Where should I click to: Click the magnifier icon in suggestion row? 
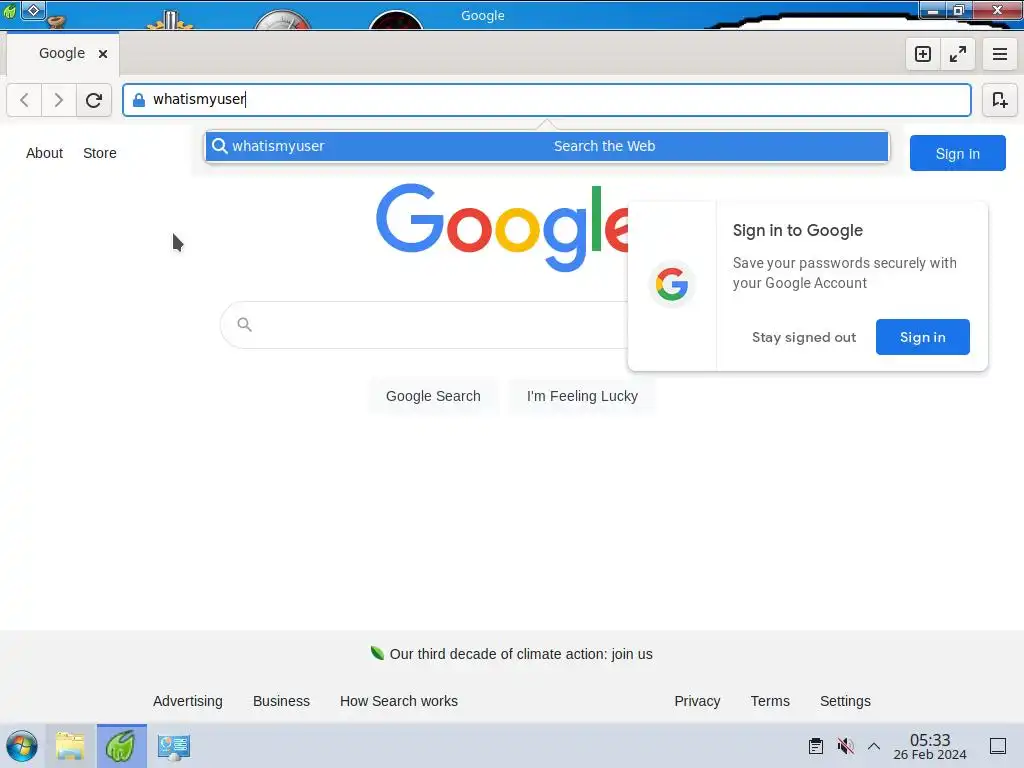point(219,146)
